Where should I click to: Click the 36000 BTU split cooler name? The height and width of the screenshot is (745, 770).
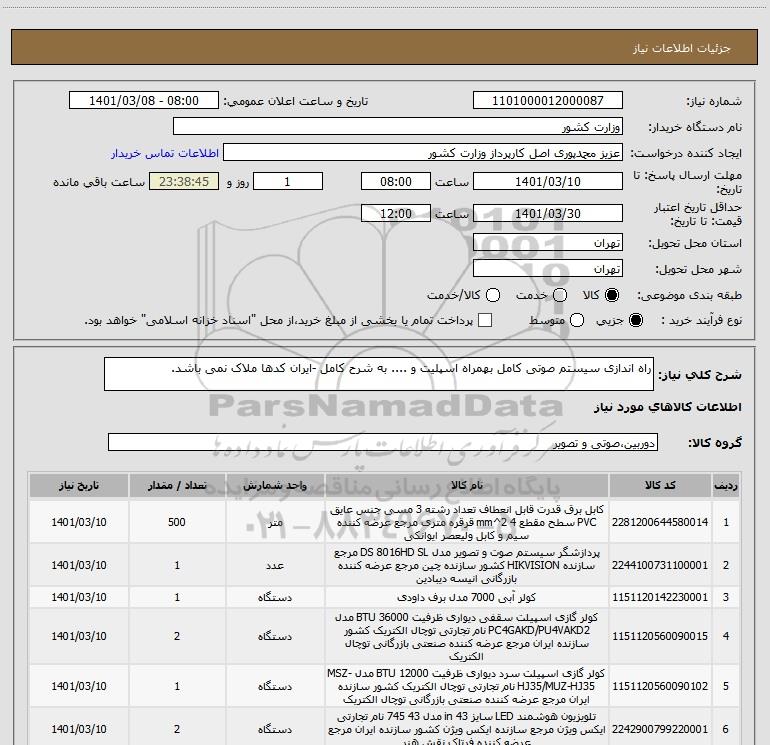(x=467, y=636)
